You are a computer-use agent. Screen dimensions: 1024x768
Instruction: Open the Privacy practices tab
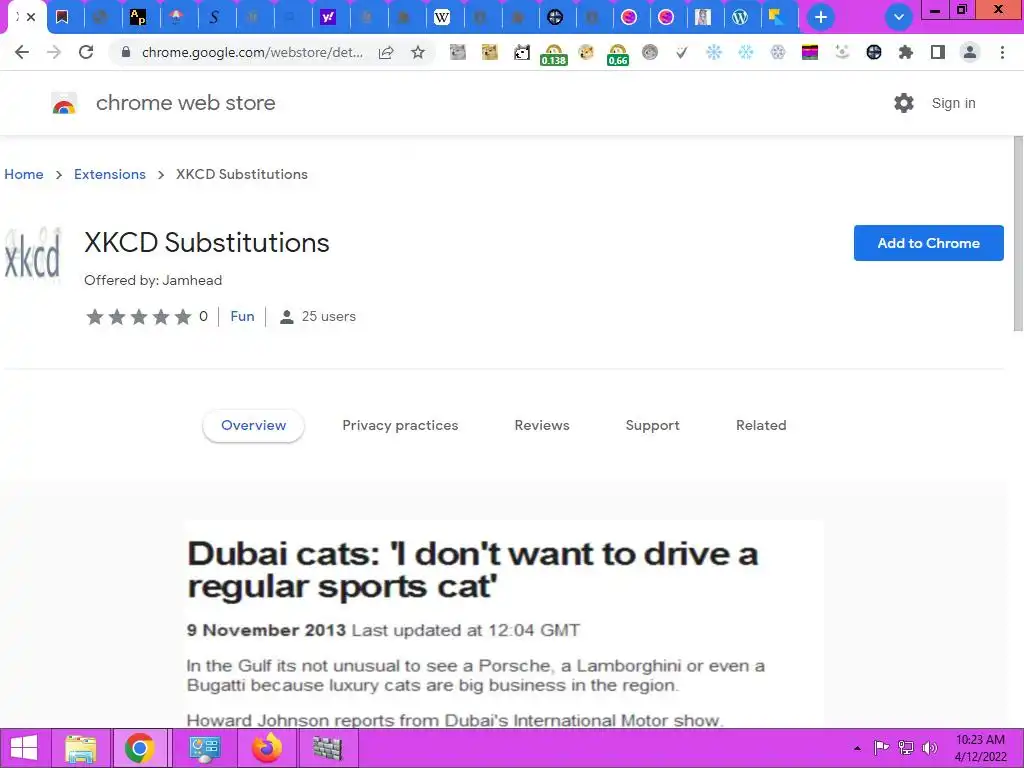click(x=400, y=425)
